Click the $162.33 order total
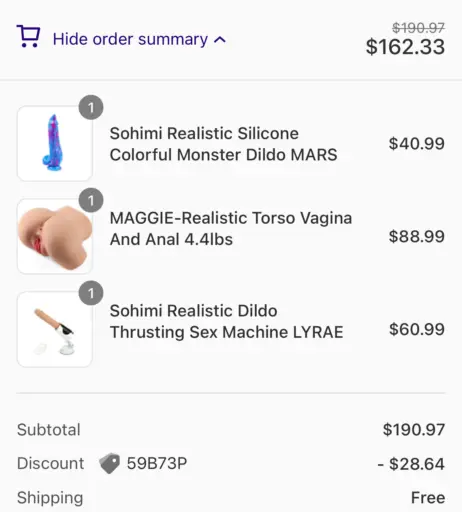 point(405,47)
